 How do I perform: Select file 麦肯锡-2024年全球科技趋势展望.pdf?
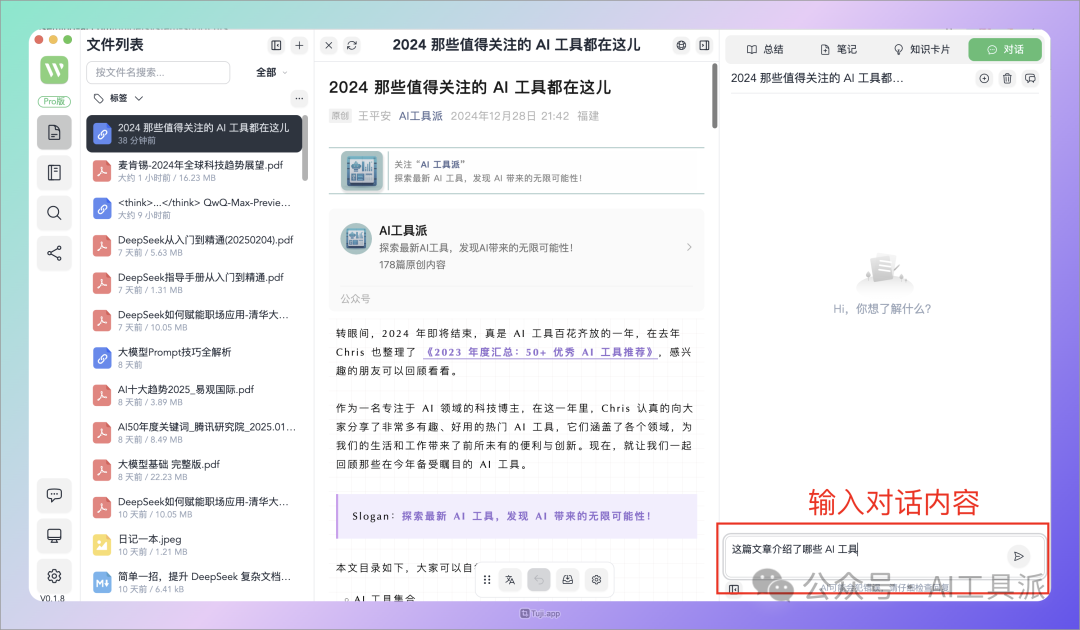tap(194, 171)
